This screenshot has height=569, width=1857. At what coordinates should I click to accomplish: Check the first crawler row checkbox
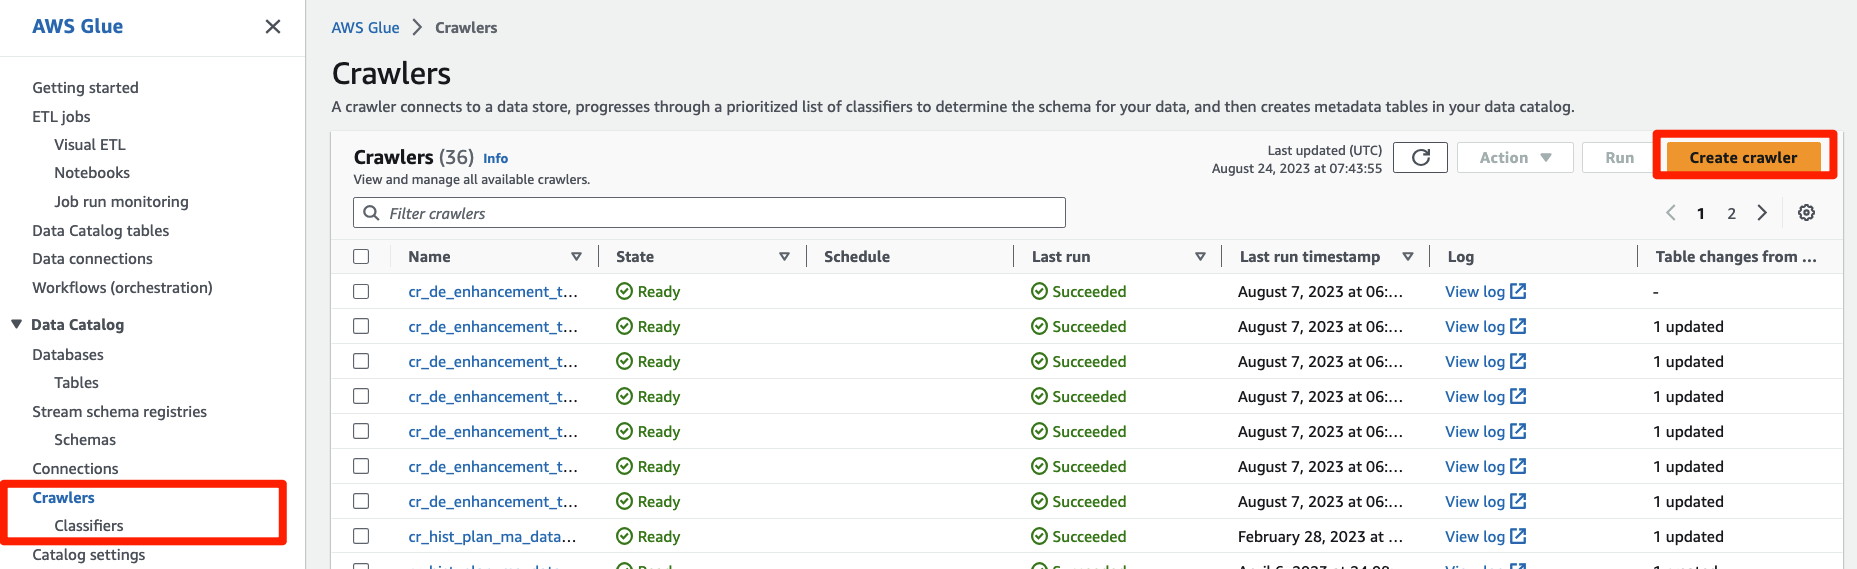point(361,292)
